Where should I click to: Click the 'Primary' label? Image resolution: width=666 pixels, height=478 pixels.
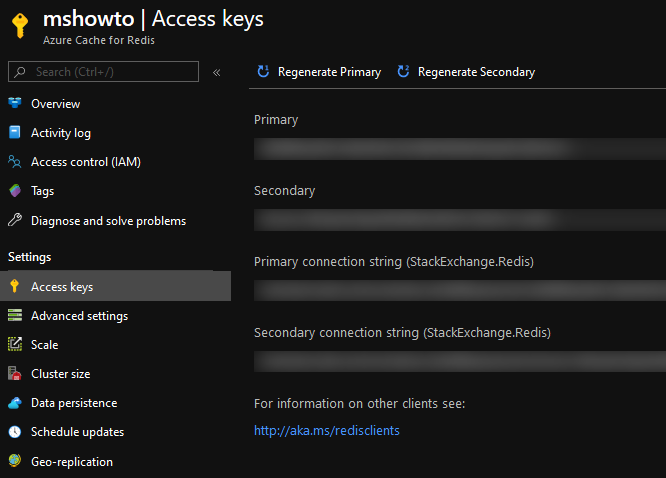pyautogui.click(x=276, y=120)
